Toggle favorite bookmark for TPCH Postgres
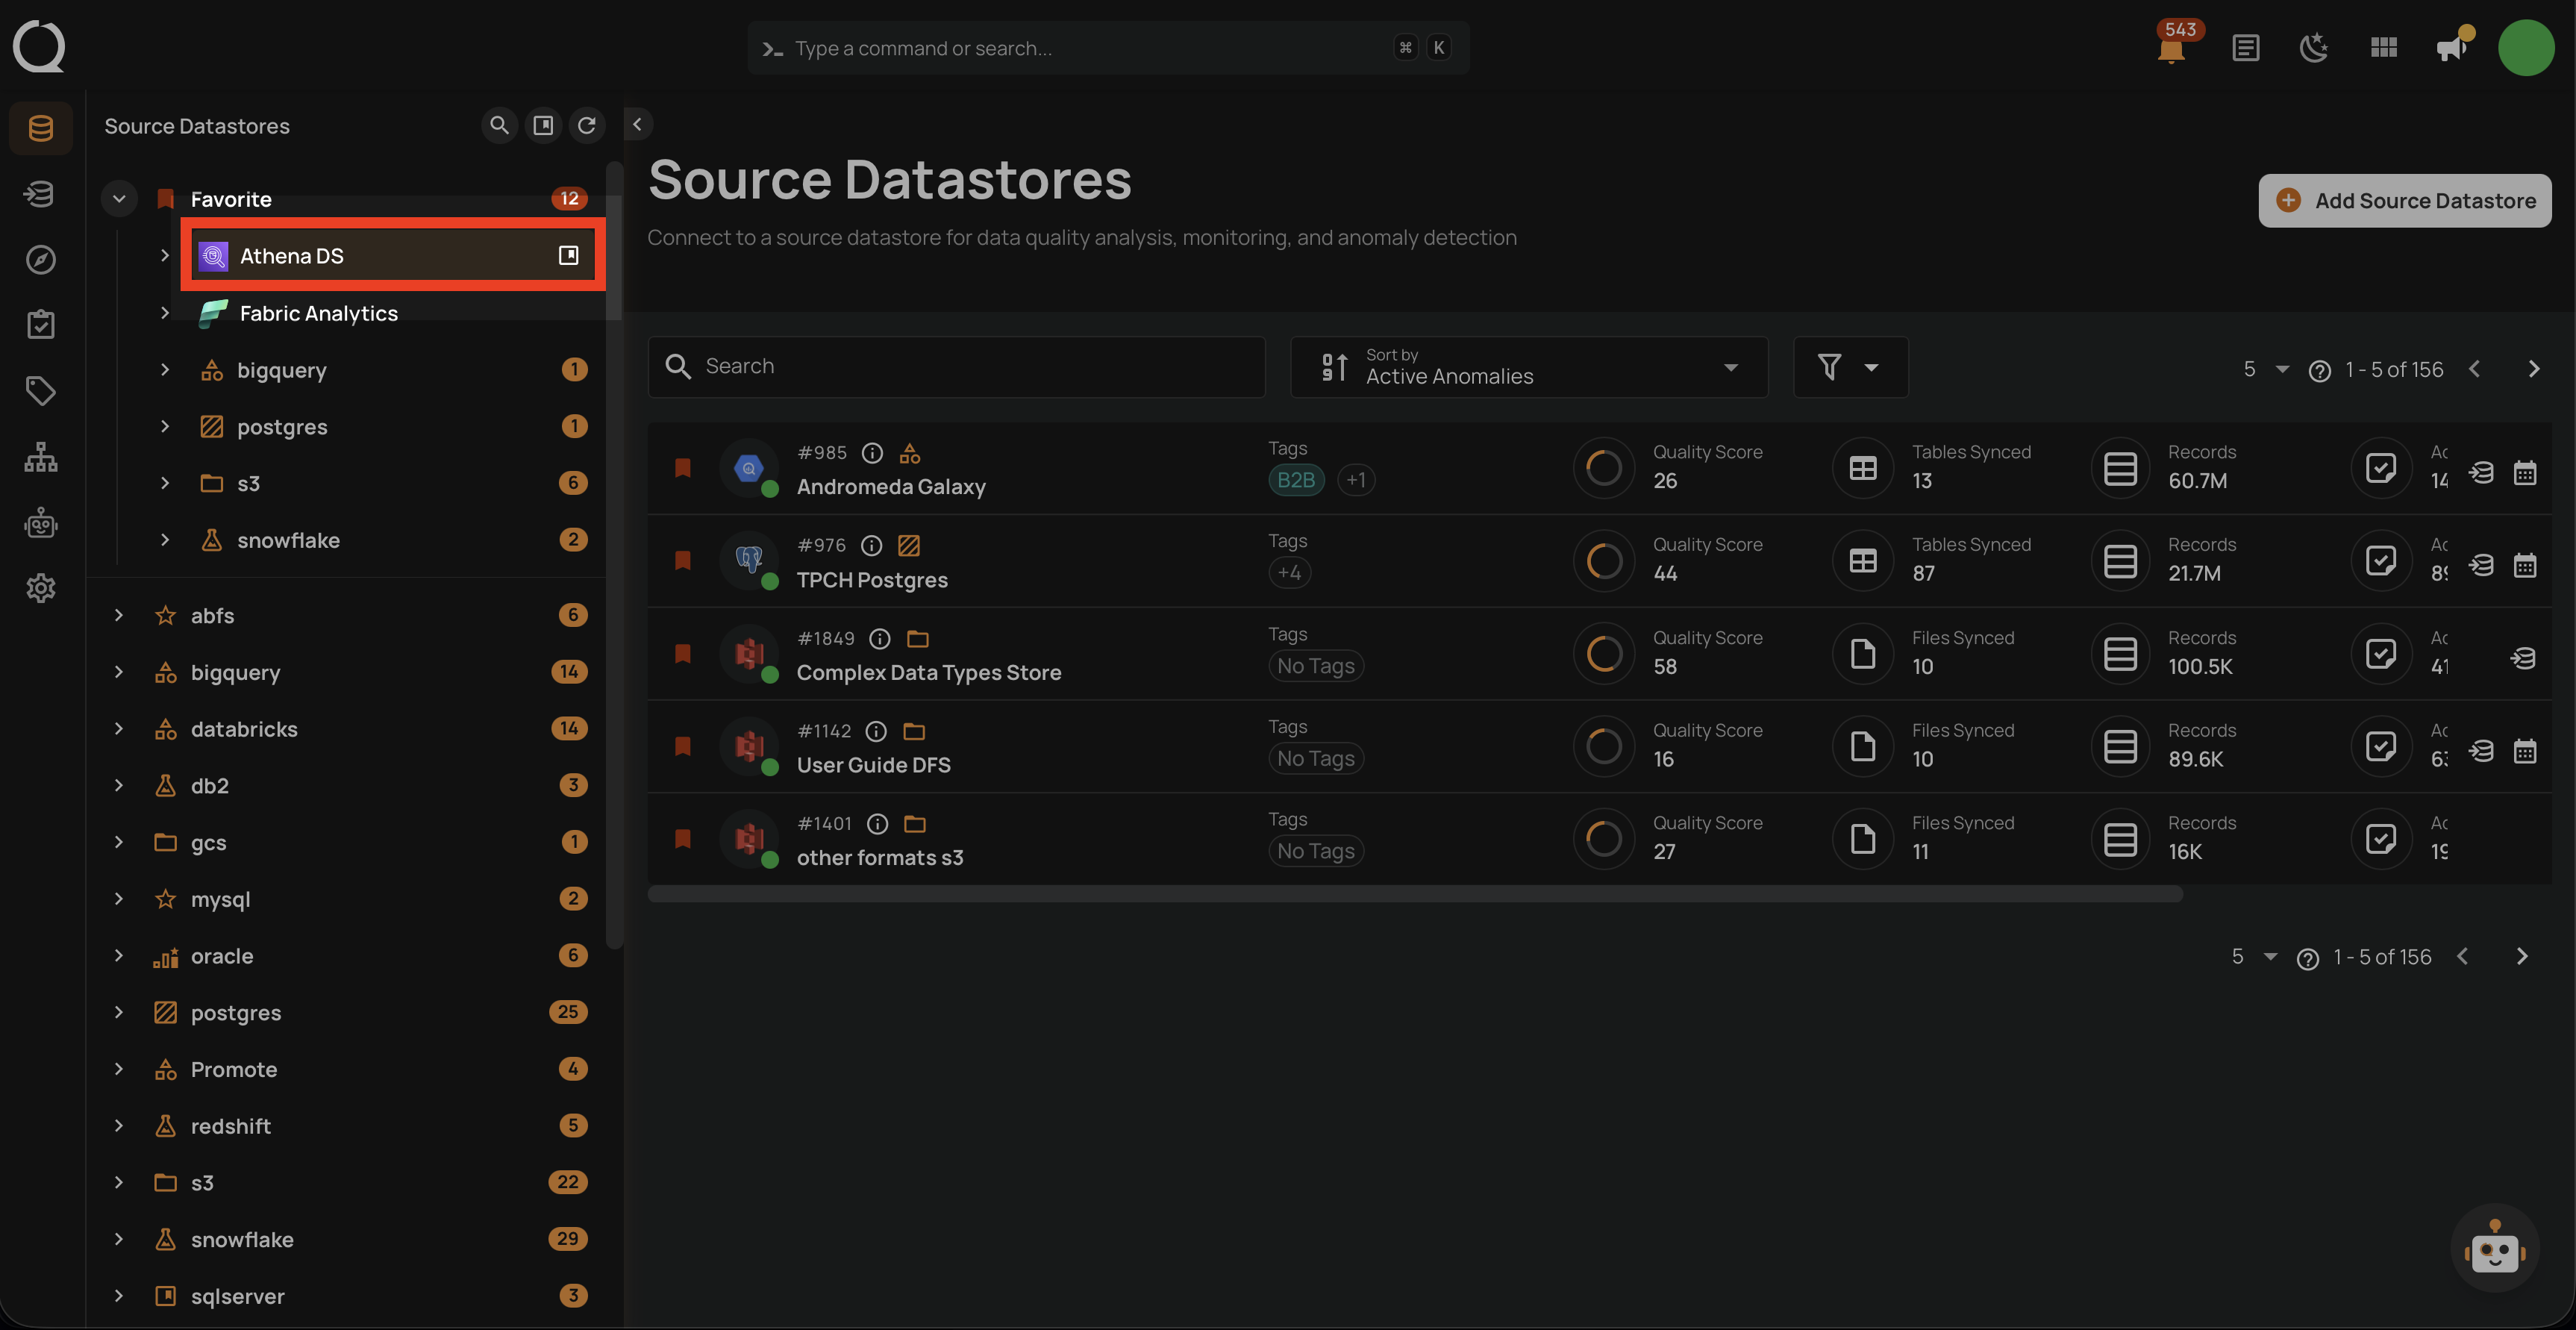This screenshot has width=2576, height=1330. (x=683, y=561)
